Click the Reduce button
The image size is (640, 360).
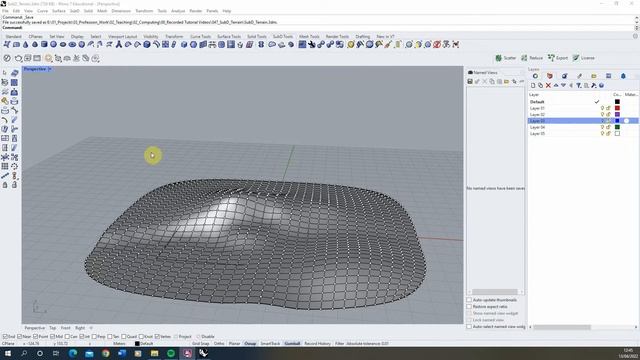click(532, 58)
